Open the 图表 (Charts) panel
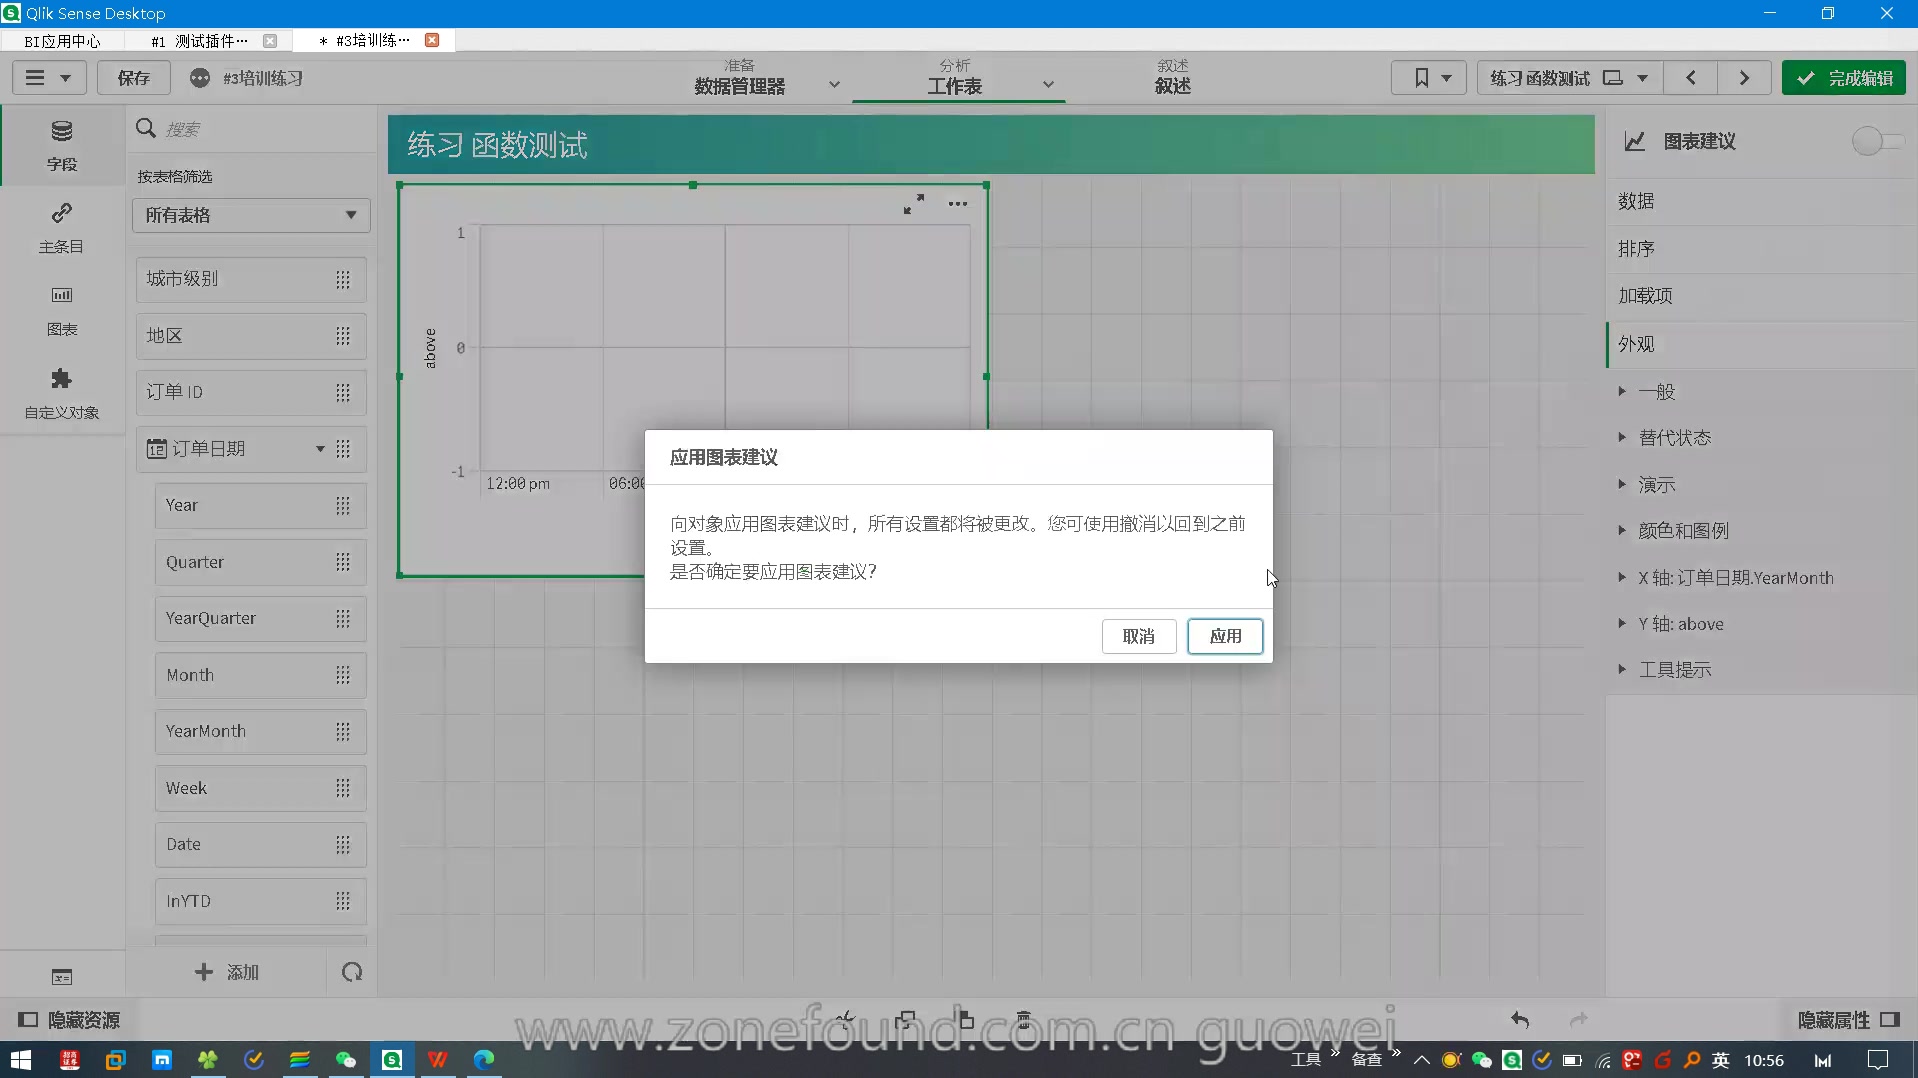Image resolution: width=1918 pixels, height=1078 pixels. (x=62, y=310)
